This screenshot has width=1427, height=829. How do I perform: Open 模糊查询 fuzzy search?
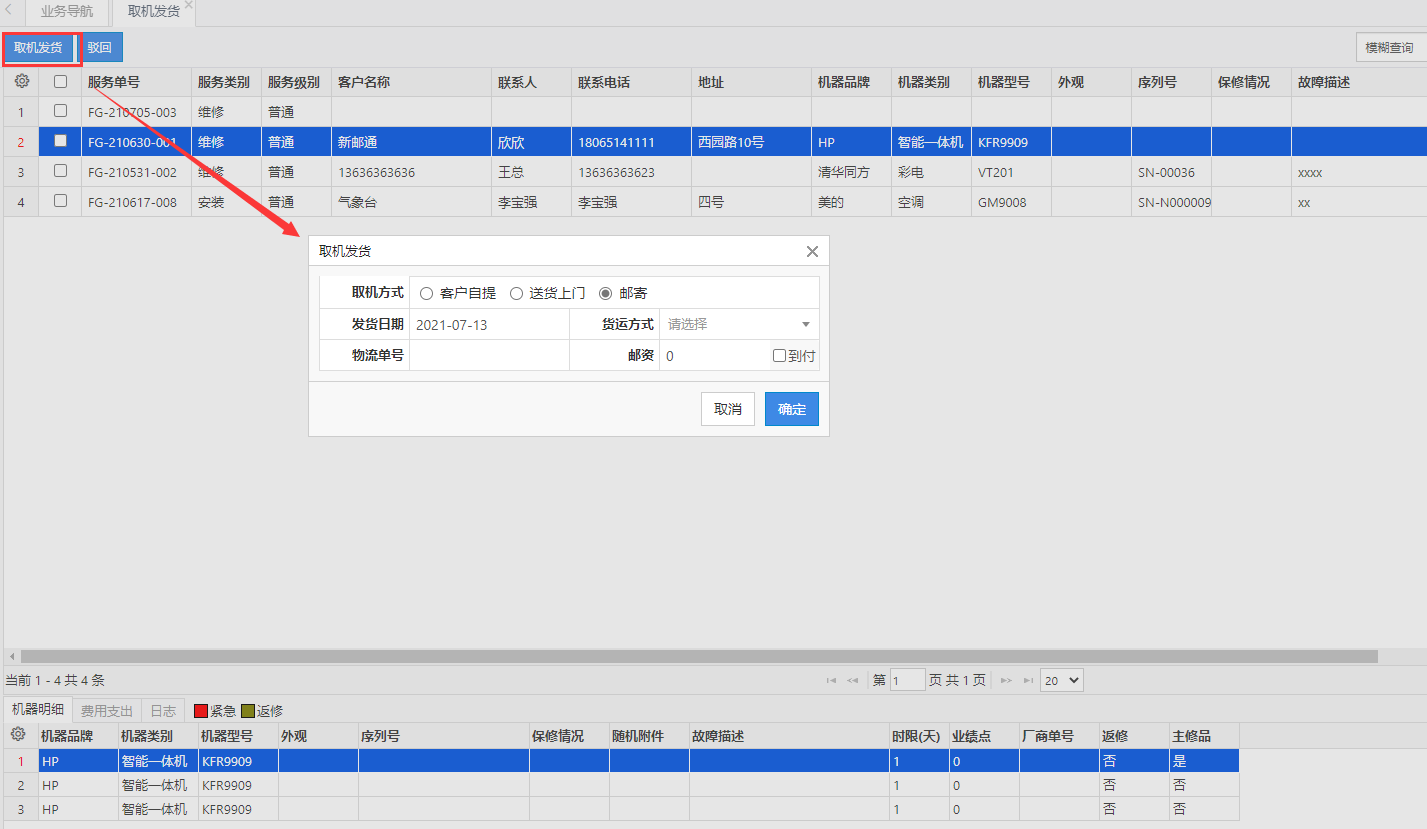[1389, 47]
